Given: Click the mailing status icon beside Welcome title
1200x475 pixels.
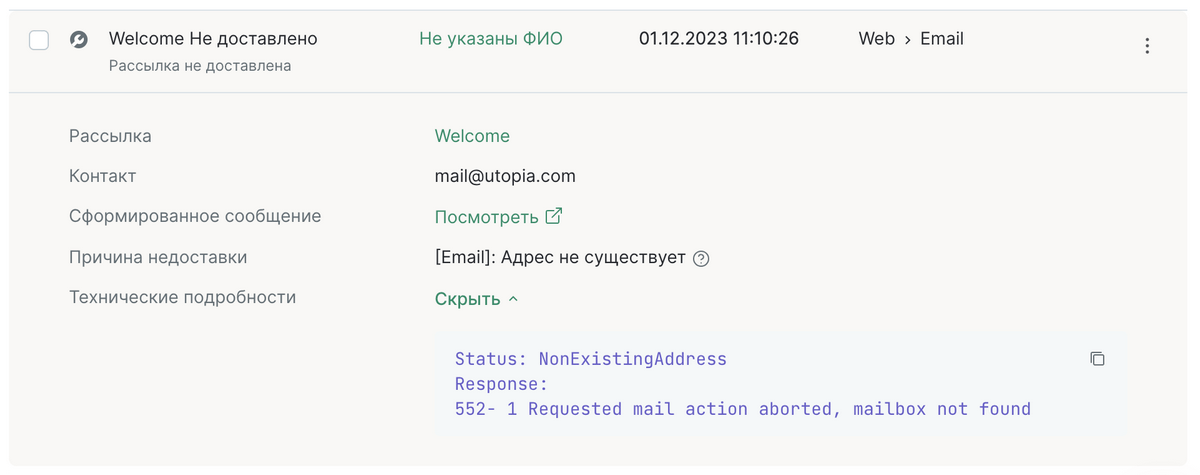Looking at the screenshot, I should coord(78,40).
